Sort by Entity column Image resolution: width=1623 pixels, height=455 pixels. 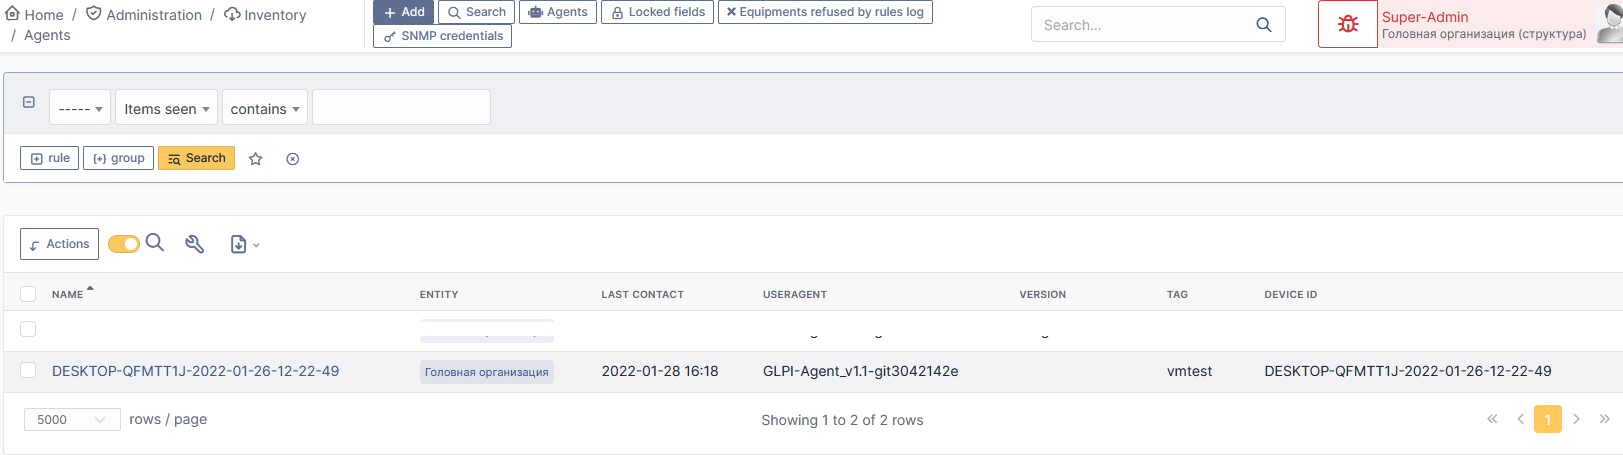[439, 294]
